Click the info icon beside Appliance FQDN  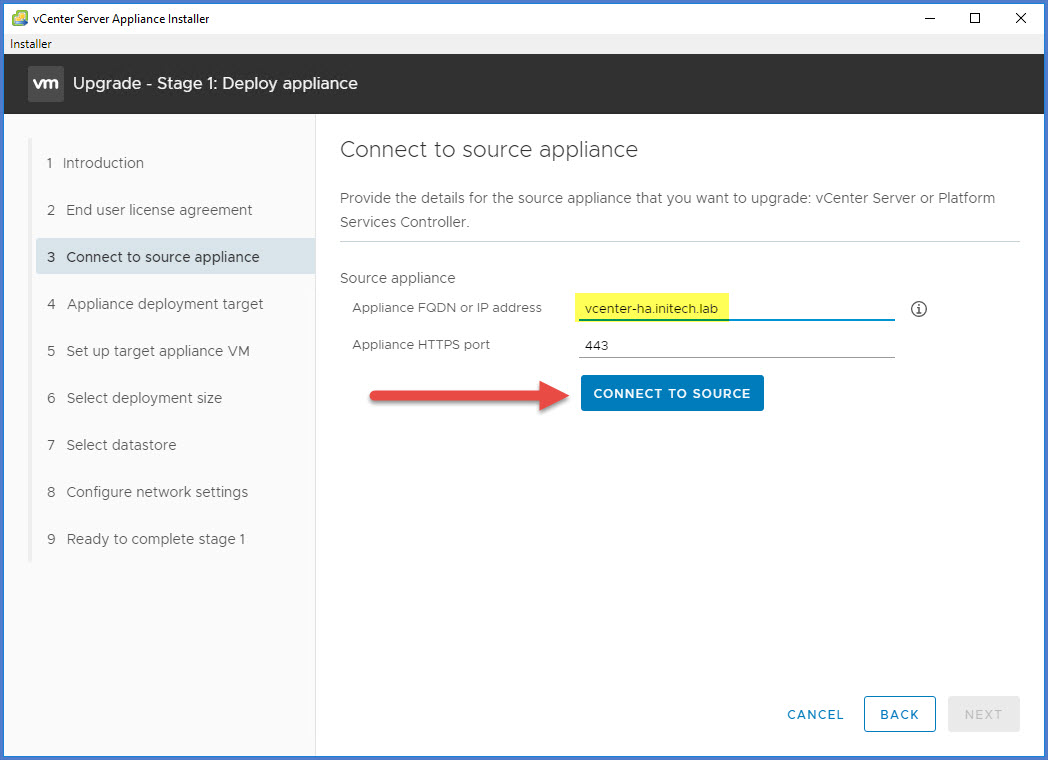tap(919, 309)
